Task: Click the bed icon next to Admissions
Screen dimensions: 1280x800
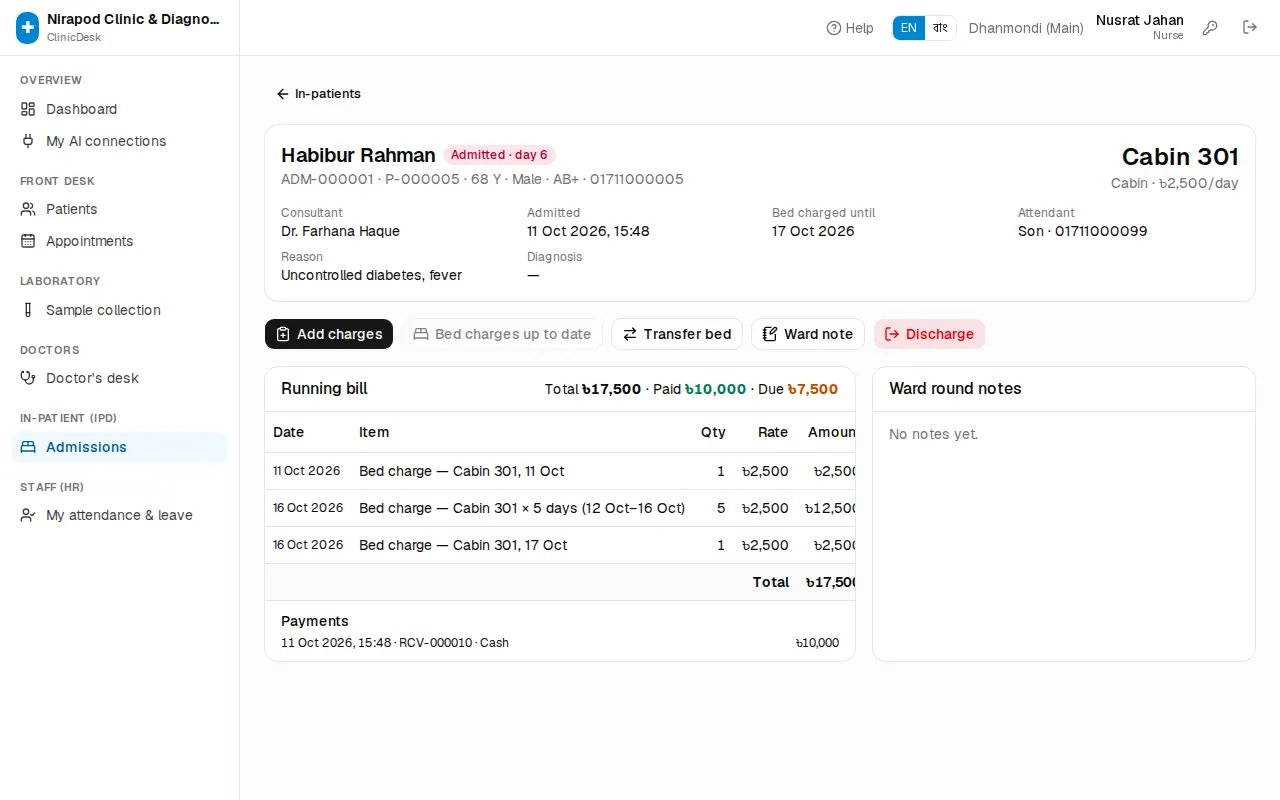Action: (28, 447)
